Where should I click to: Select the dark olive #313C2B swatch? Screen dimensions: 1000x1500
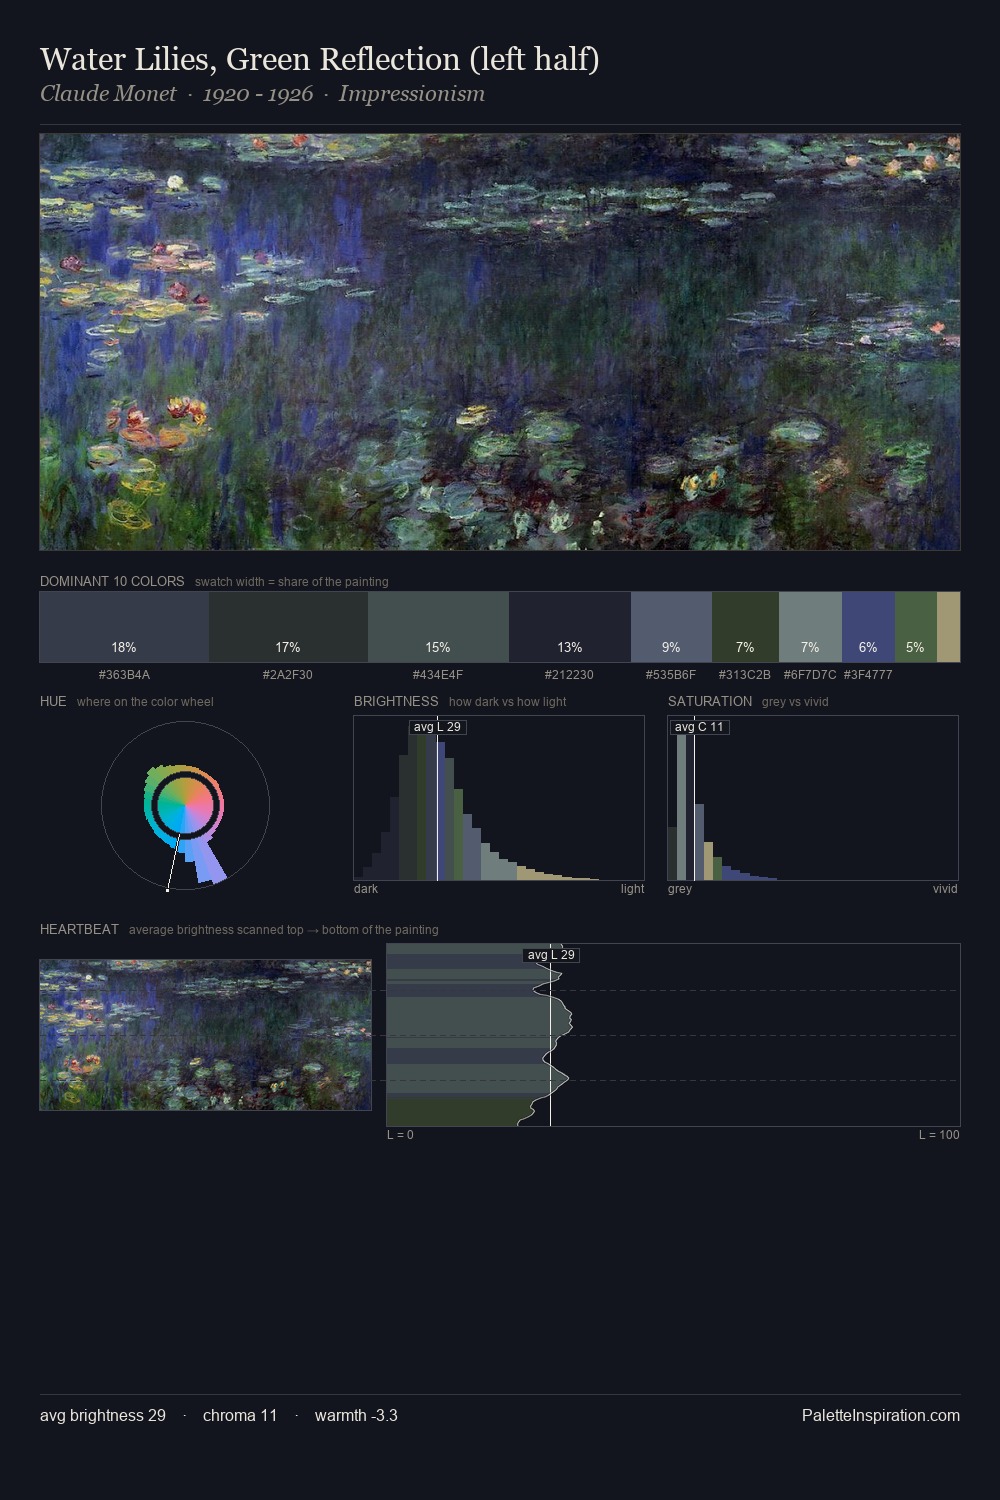tap(745, 627)
